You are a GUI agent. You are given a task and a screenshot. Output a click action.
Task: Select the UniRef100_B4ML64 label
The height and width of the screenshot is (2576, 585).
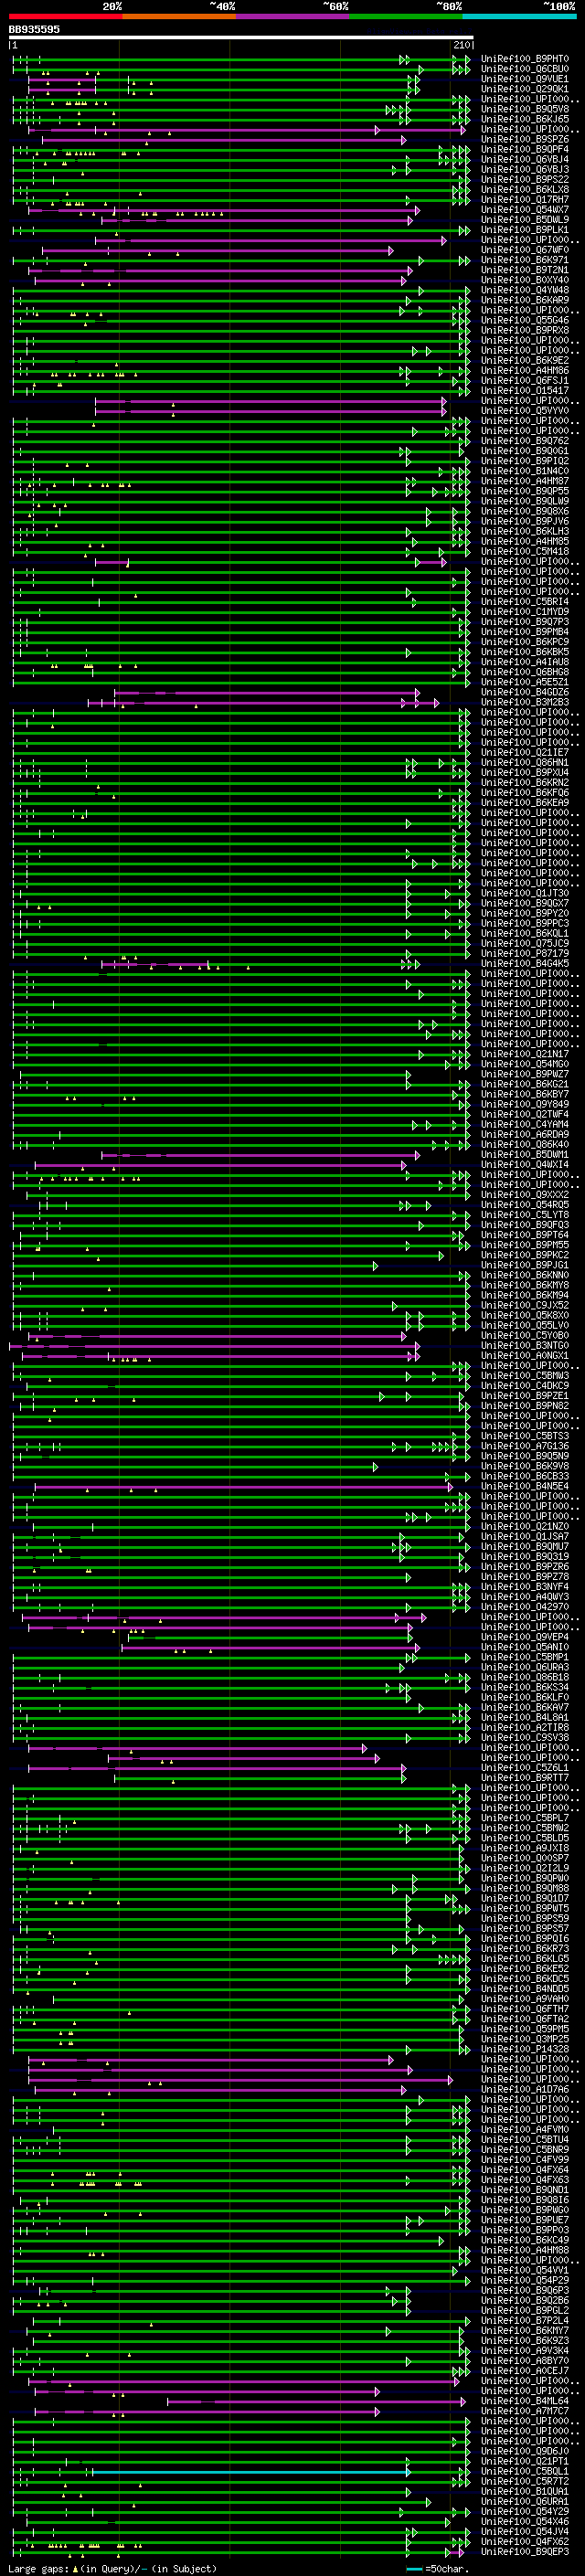pos(525,2400)
